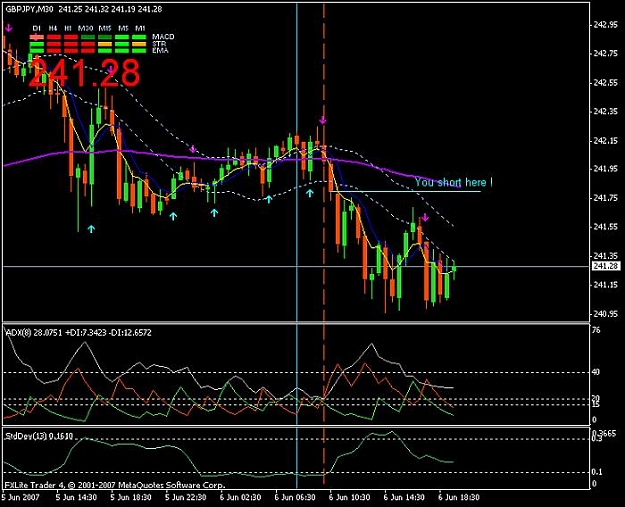Screen dimensions: 625x507
Task: Click the orange STR signal block under M15
Action: click(105, 44)
